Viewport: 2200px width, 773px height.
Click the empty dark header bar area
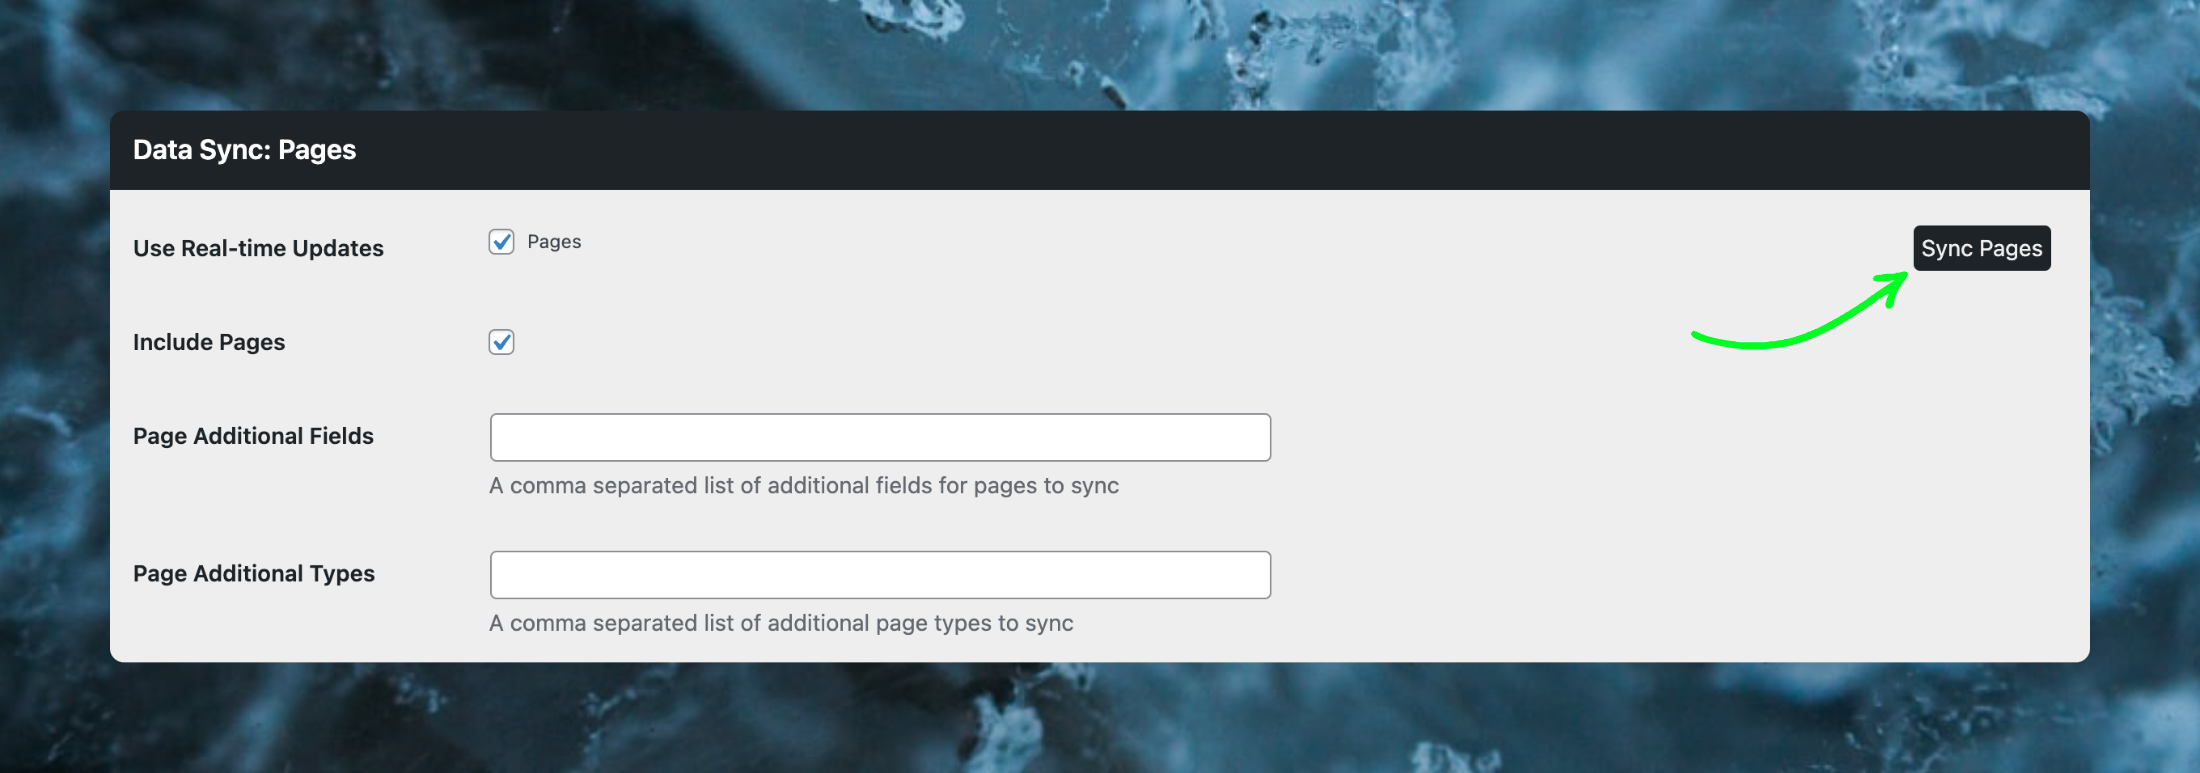[1200, 150]
